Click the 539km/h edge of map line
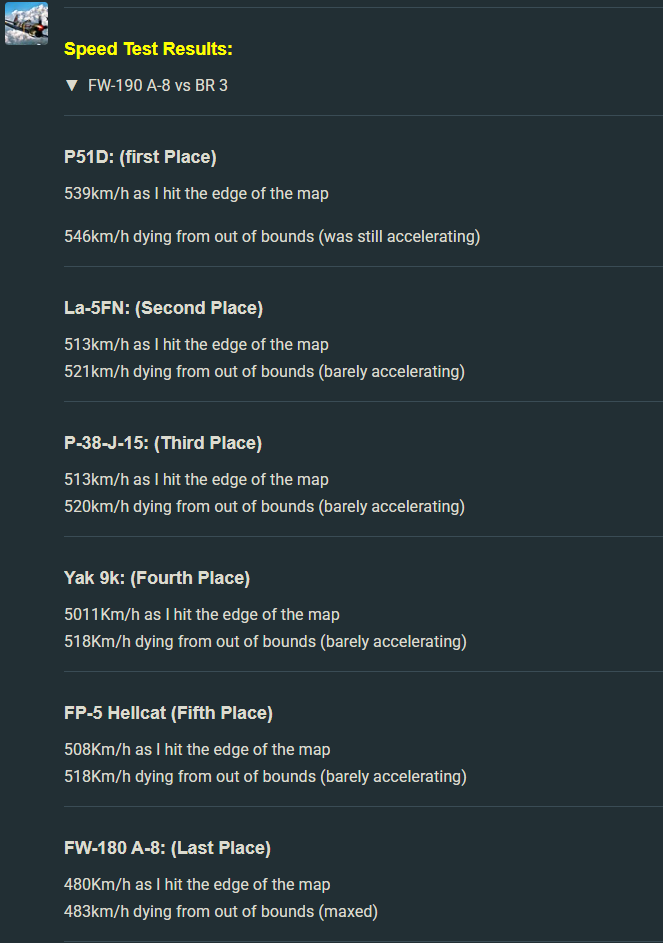 pos(196,194)
